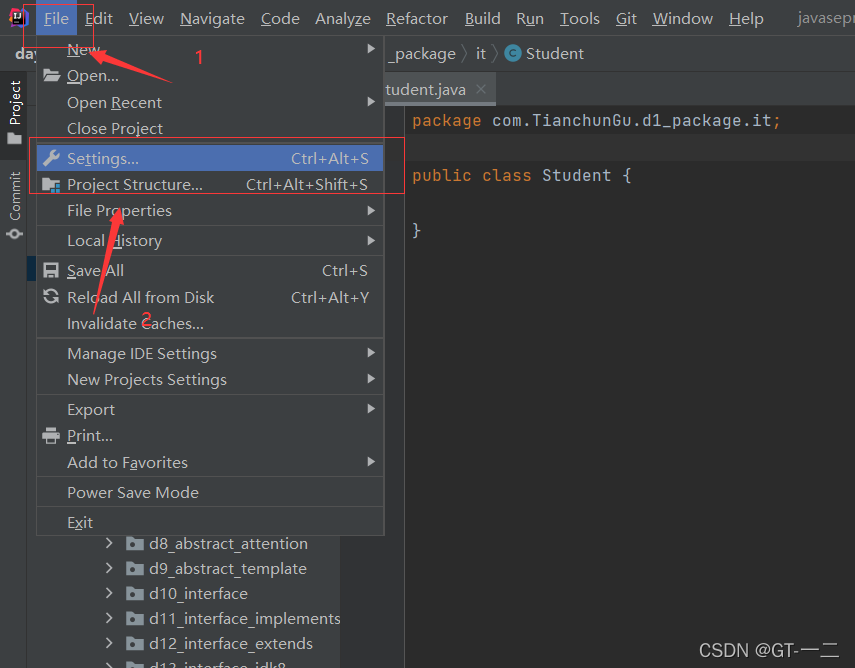Open the Commit tool window sidebar
This screenshot has height=668, width=855.
point(15,204)
